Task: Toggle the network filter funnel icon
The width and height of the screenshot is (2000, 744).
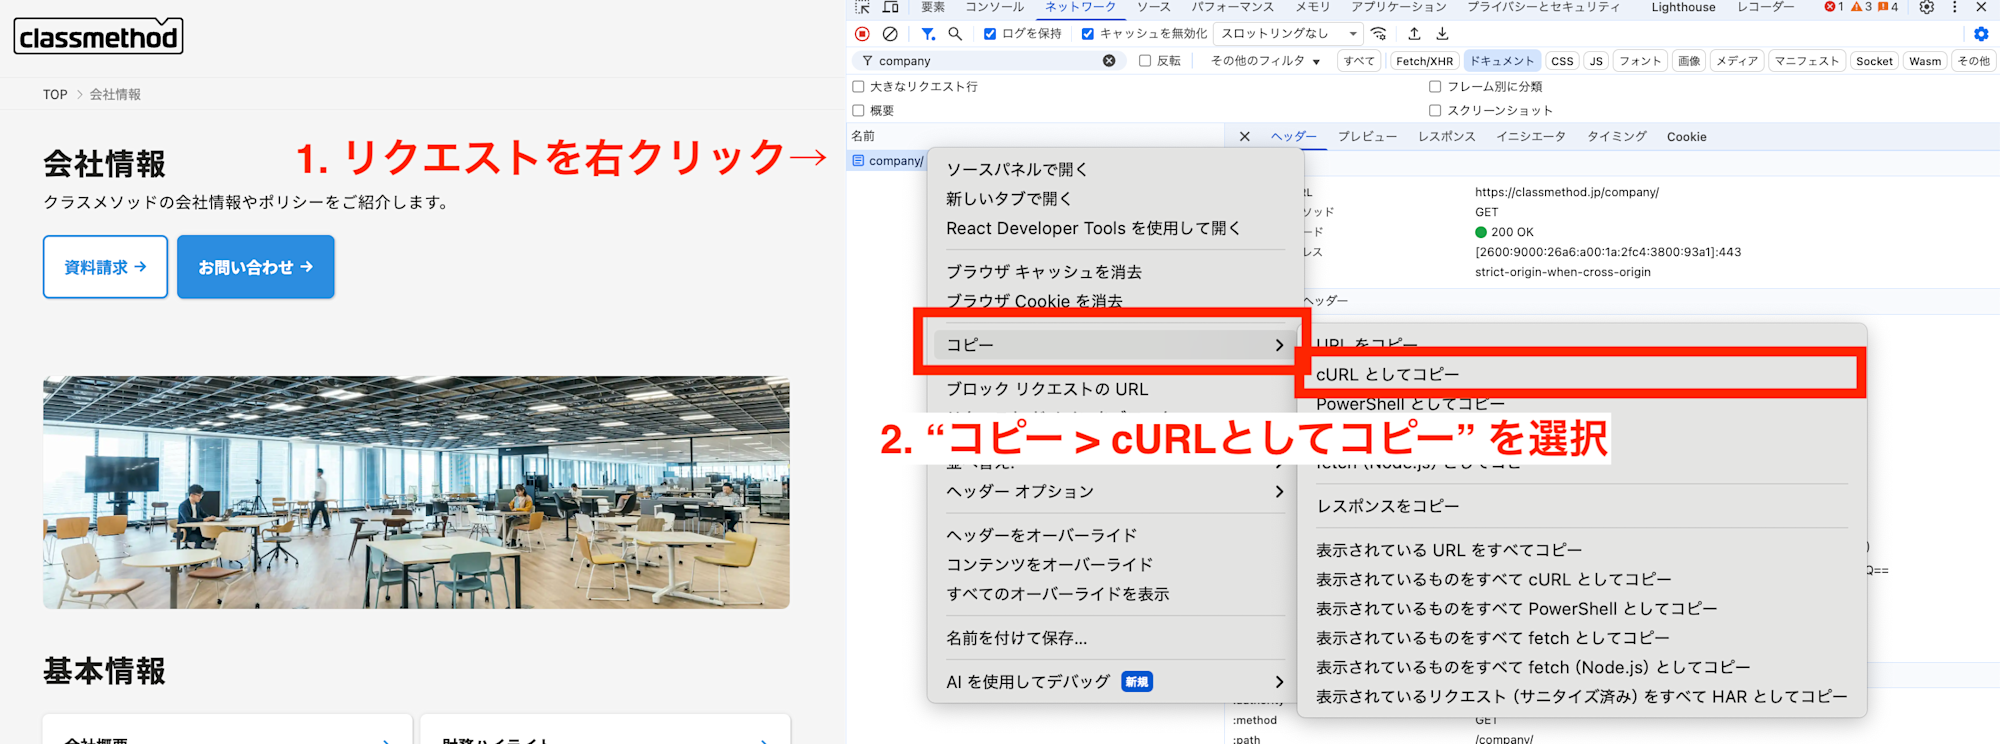Action: [928, 34]
